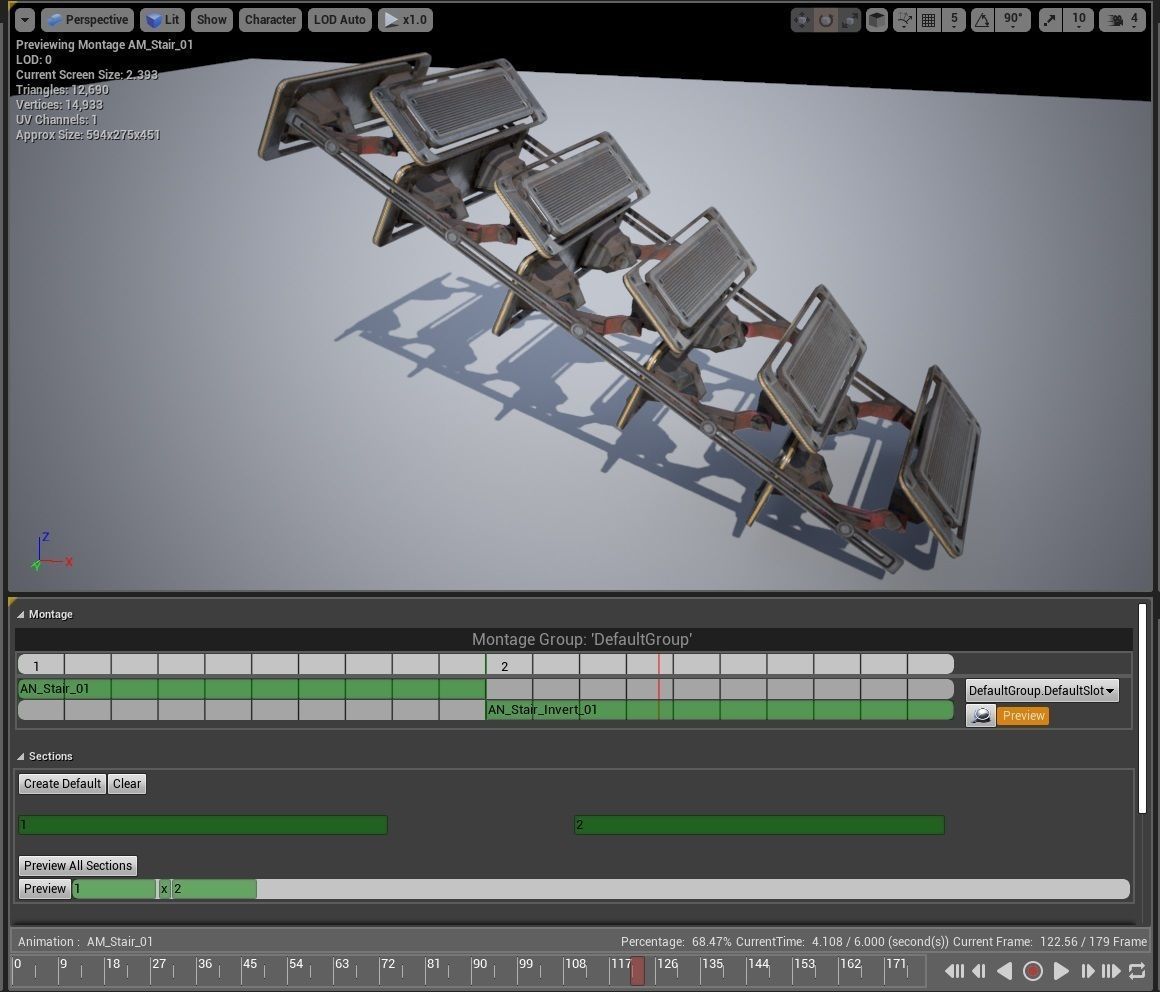This screenshot has height=992, width=1160.
Task: Open the LOD Auto menu
Action: [x=340, y=20]
